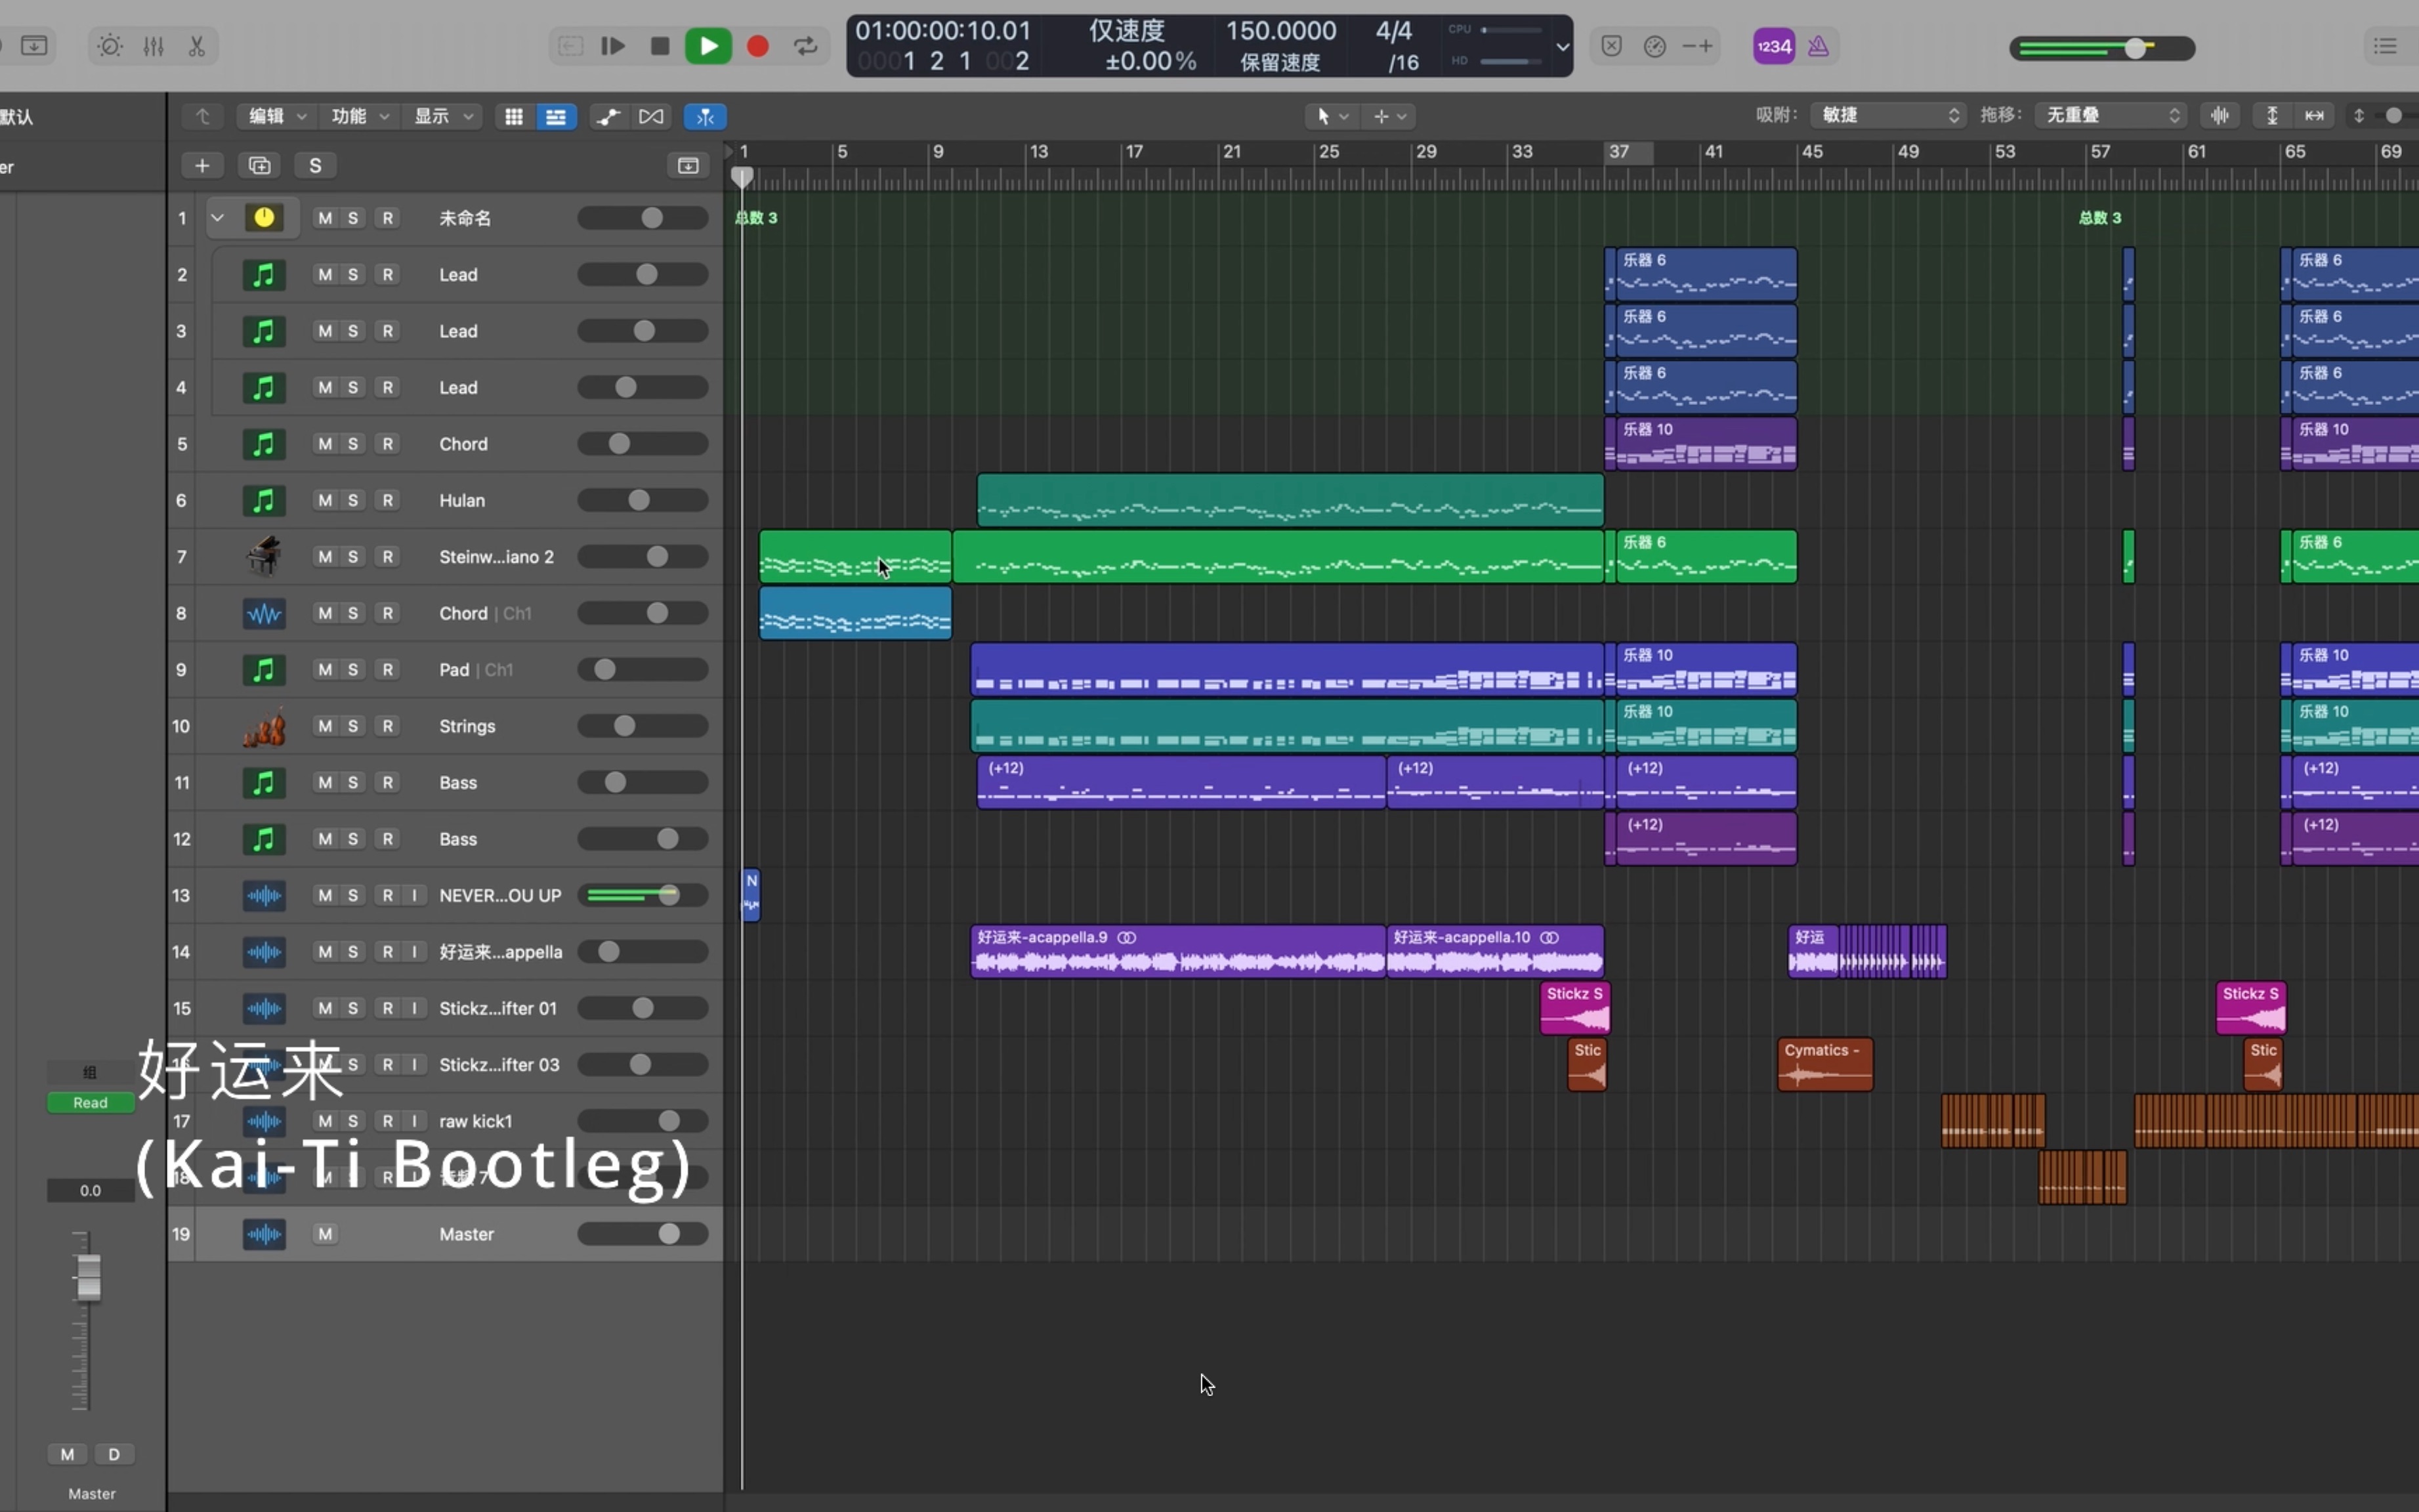The height and width of the screenshot is (1512, 2419).
Task: Enable input monitoring on the NEVER...OU UP track
Action: [414, 895]
